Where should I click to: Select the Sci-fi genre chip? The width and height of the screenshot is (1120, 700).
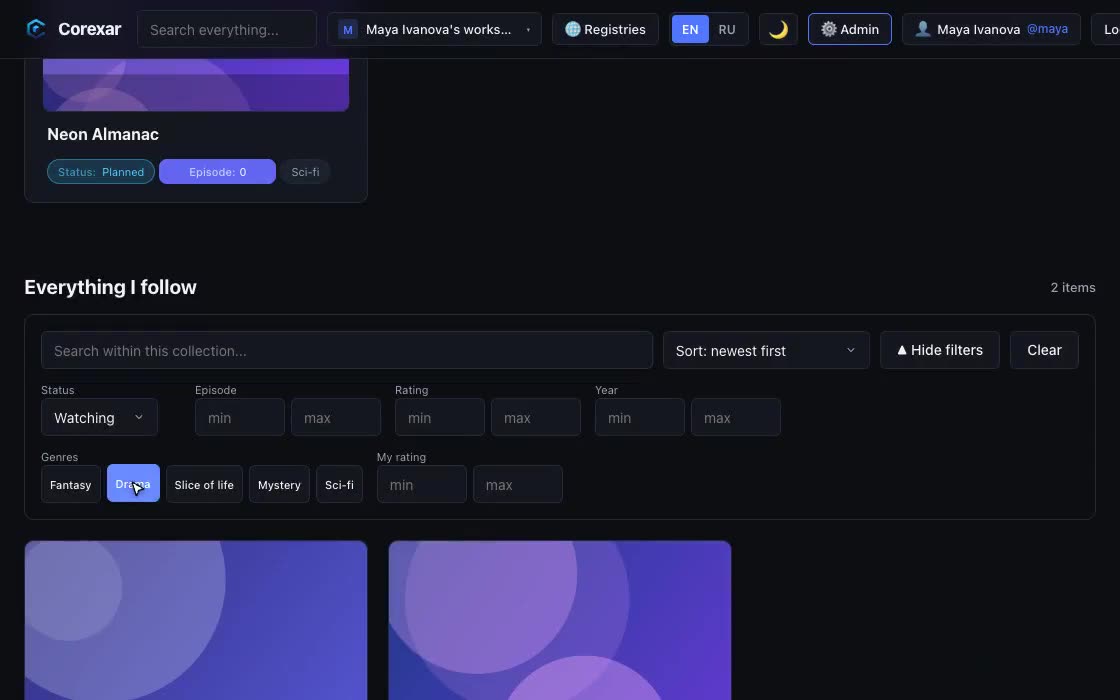tap(339, 484)
